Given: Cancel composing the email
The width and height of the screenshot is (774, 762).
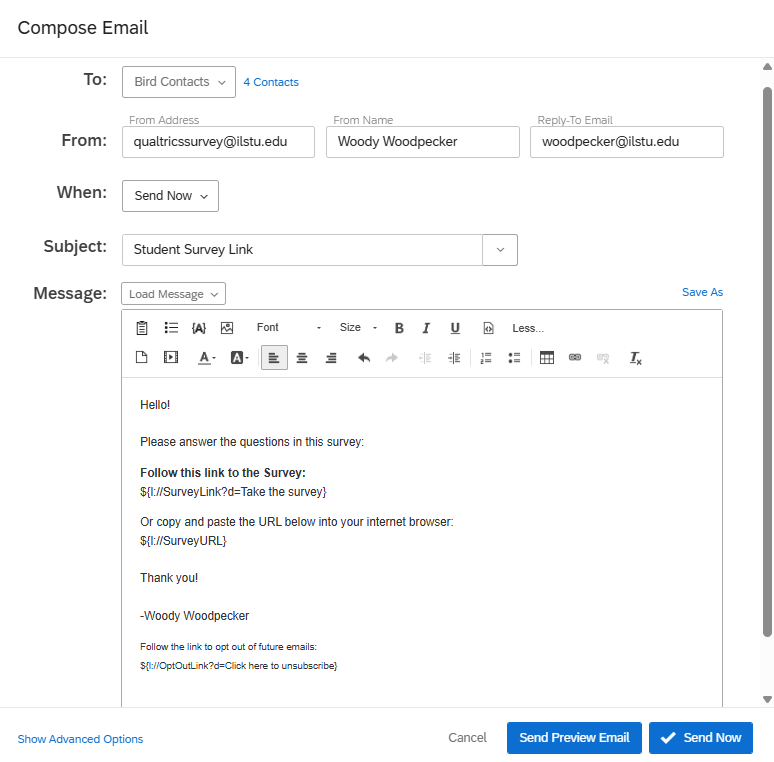Looking at the screenshot, I should click(467, 737).
